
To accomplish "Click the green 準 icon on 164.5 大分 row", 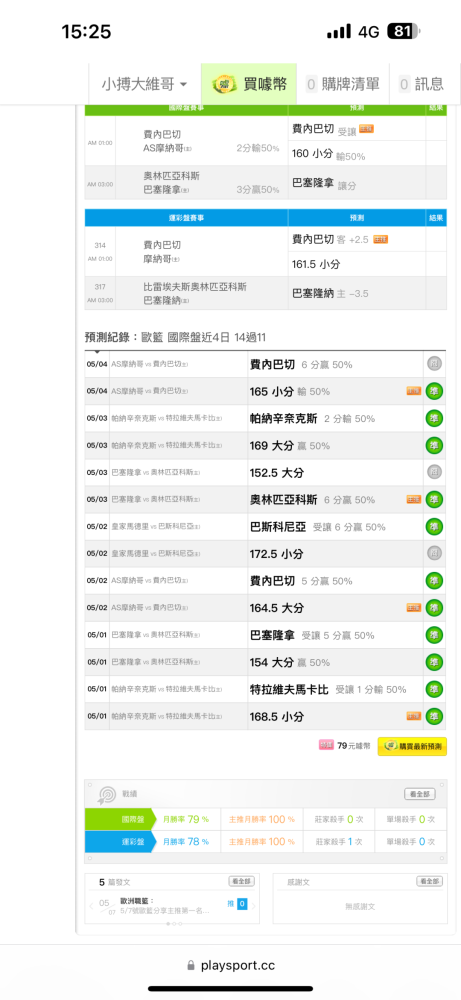I will (x=434, y=608).
